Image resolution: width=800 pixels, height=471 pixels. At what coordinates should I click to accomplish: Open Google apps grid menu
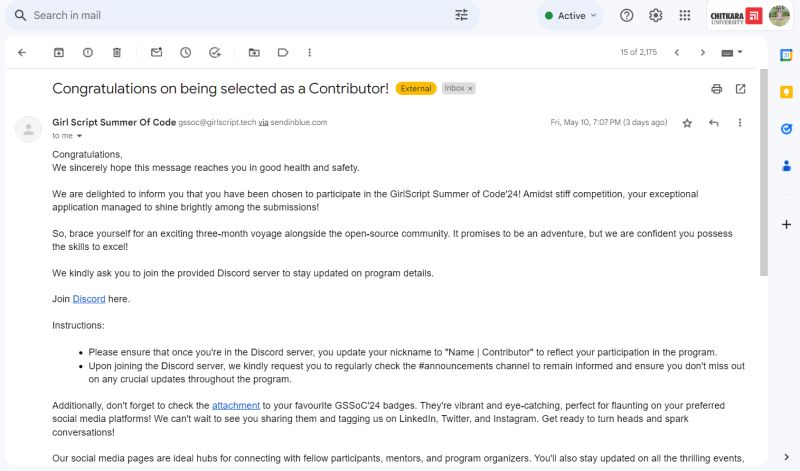685,15
